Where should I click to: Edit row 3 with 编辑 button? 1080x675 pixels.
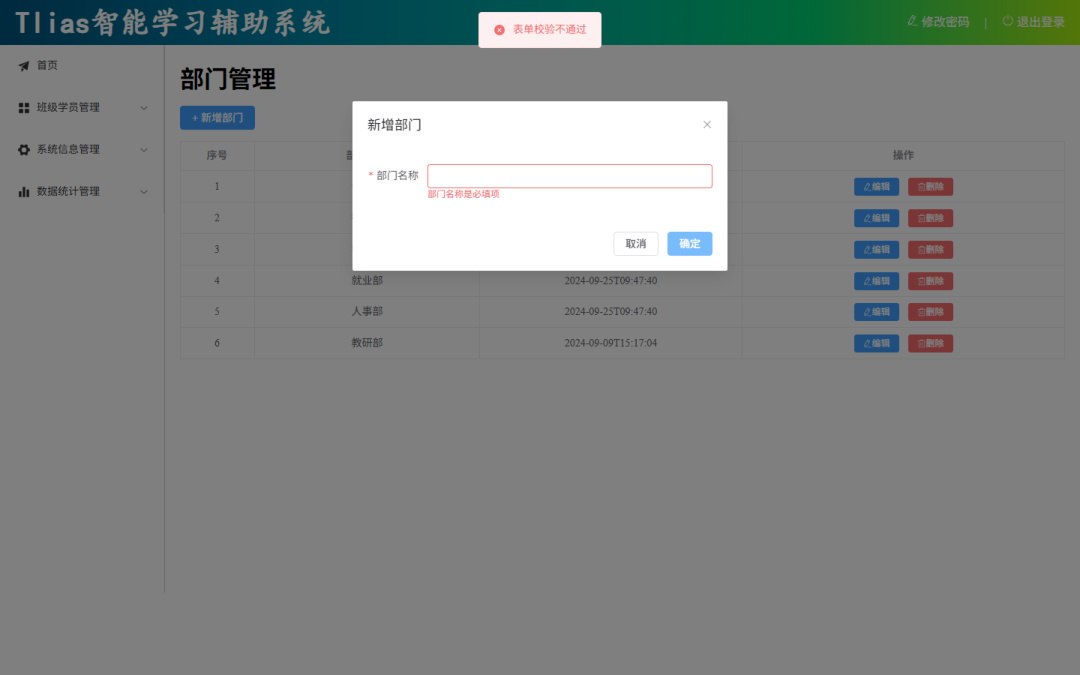[x=876, y=249]
